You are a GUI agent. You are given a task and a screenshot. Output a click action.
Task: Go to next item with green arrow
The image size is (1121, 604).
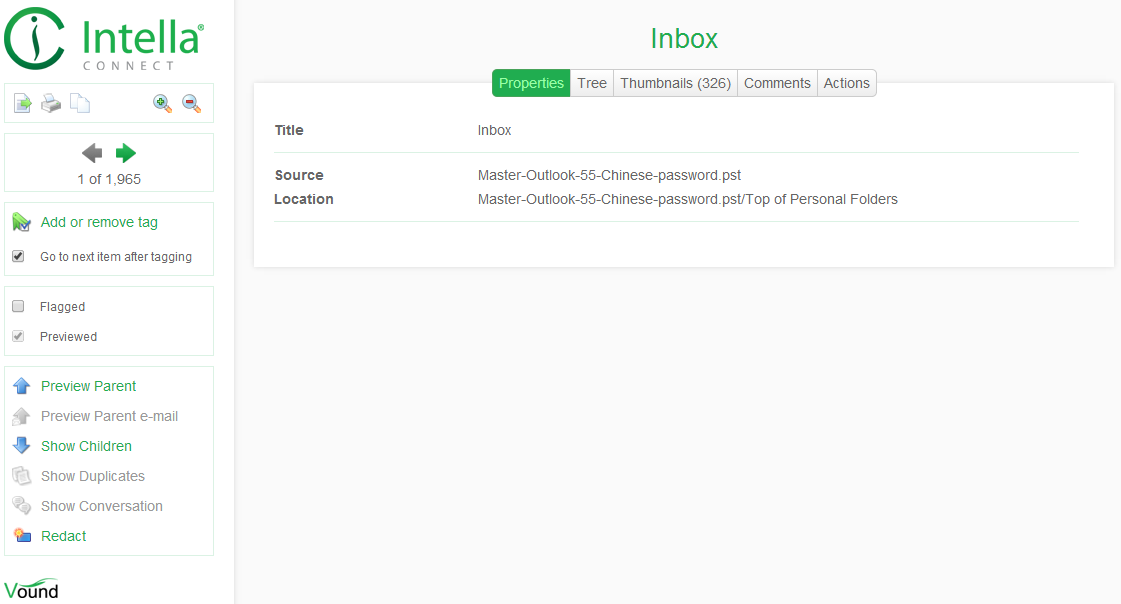[x=126, y=153]
